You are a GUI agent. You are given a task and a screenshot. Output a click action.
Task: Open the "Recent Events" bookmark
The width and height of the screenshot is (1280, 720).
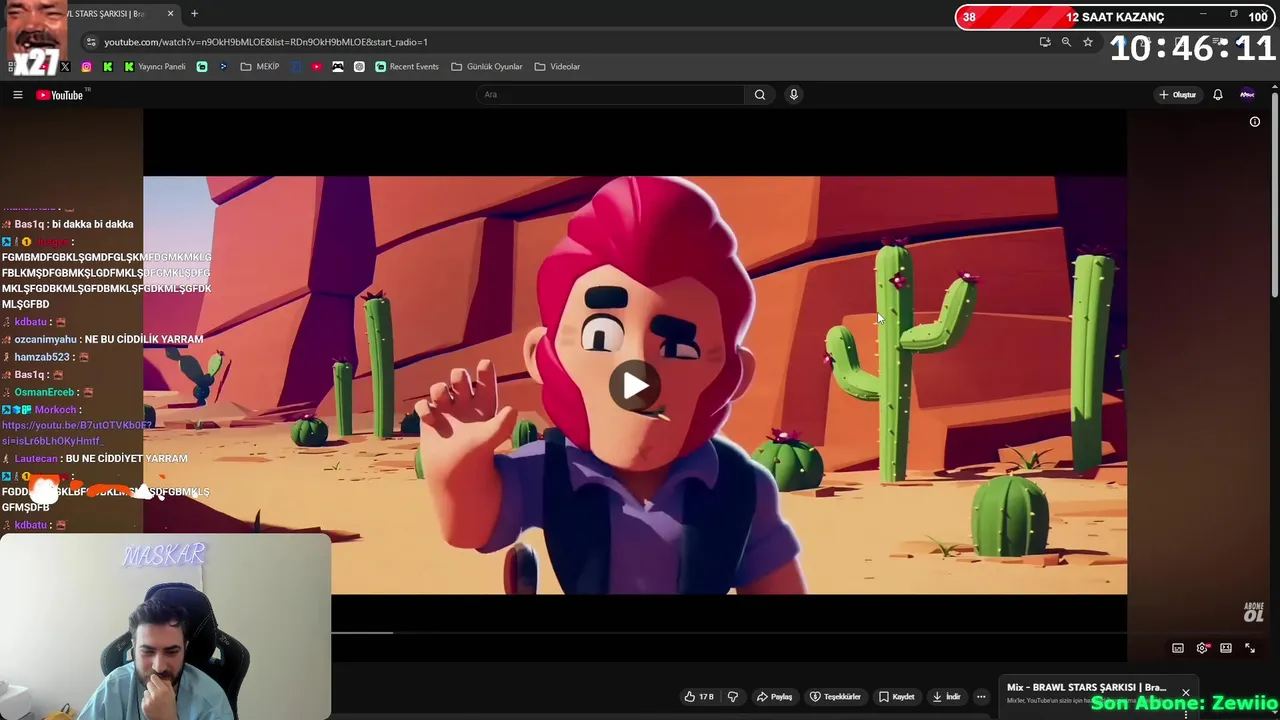click(x=407, y=67)
